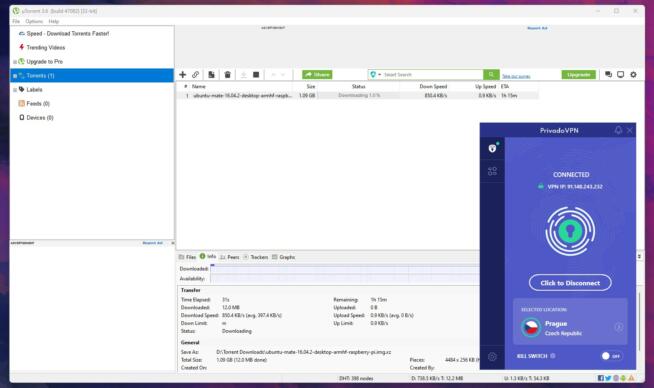
Task: Click the Facebook icon in status bar
Action: coord(601,378)
